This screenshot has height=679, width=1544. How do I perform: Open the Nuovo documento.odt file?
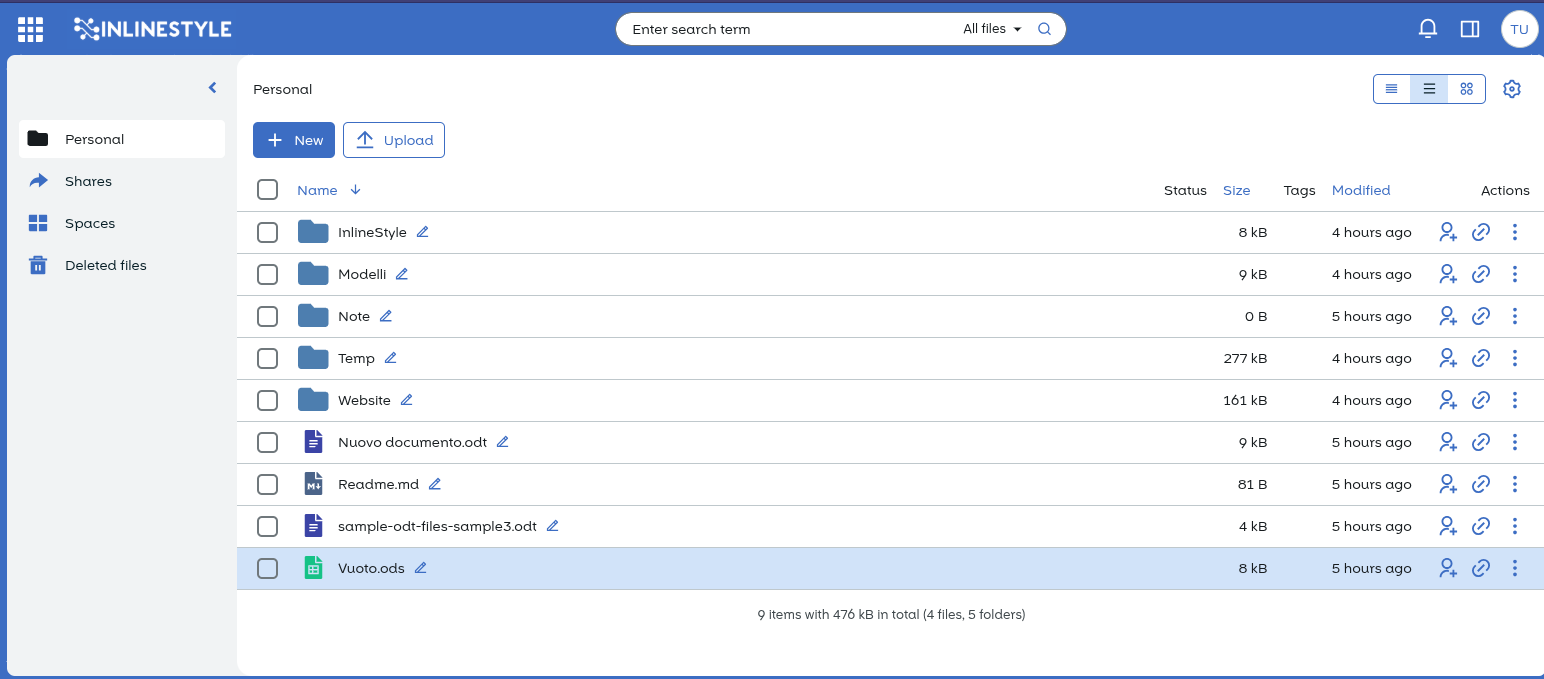412,442
